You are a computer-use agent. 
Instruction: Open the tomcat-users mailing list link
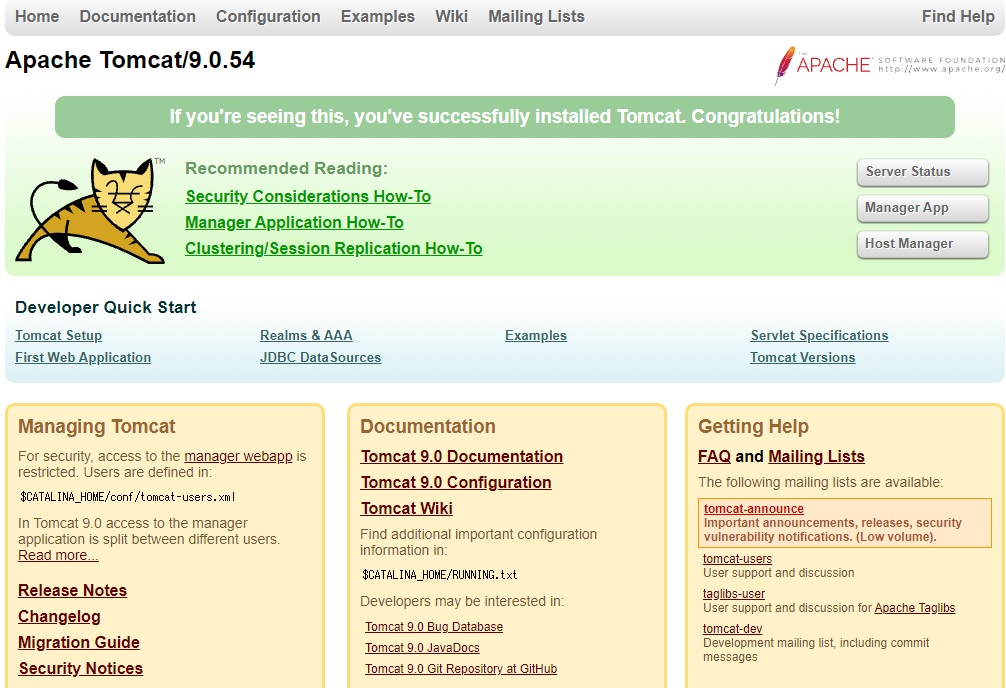(x=737, y=559)
